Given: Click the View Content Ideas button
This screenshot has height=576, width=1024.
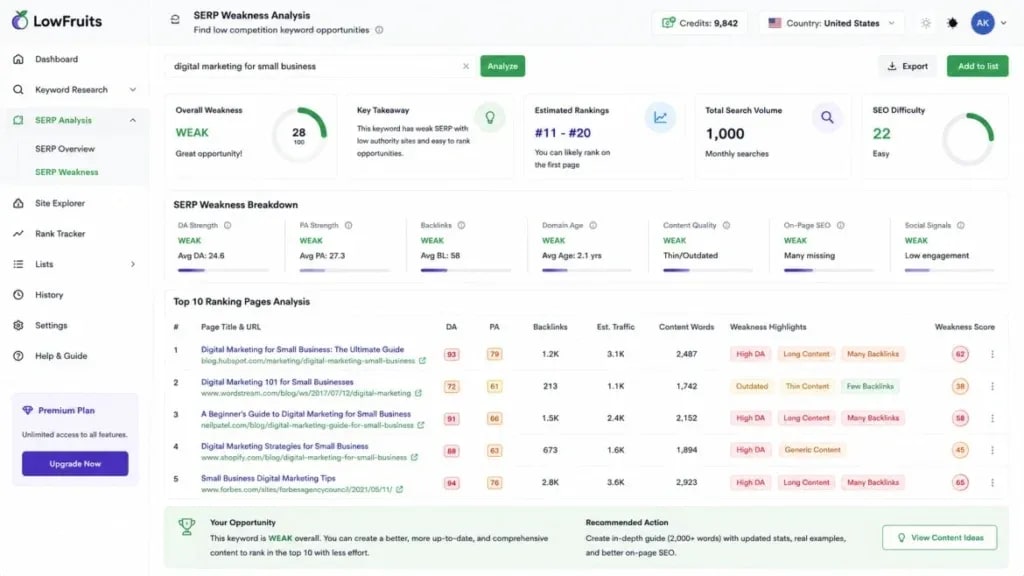Looking at the screenshot, I should pos(939,537).
